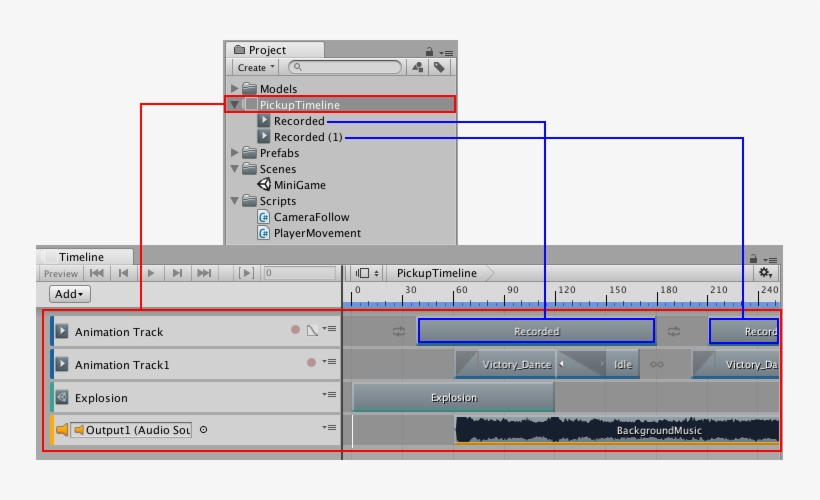Switch to the Timeline tab
820x500 pixels.
coord(85,257)
